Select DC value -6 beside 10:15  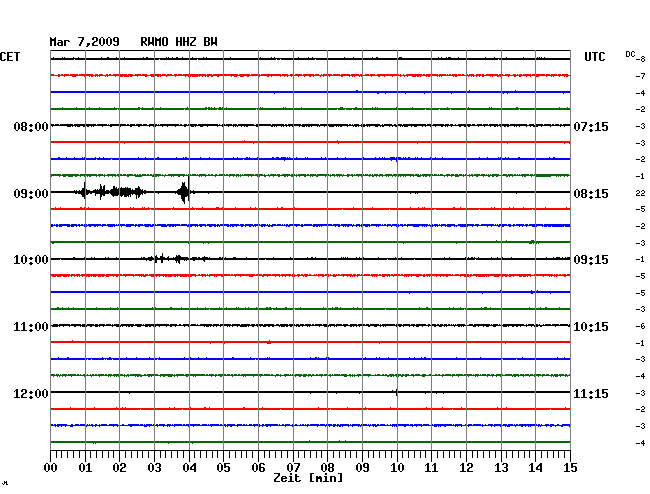pyautogui.click(x=640, y=326)
